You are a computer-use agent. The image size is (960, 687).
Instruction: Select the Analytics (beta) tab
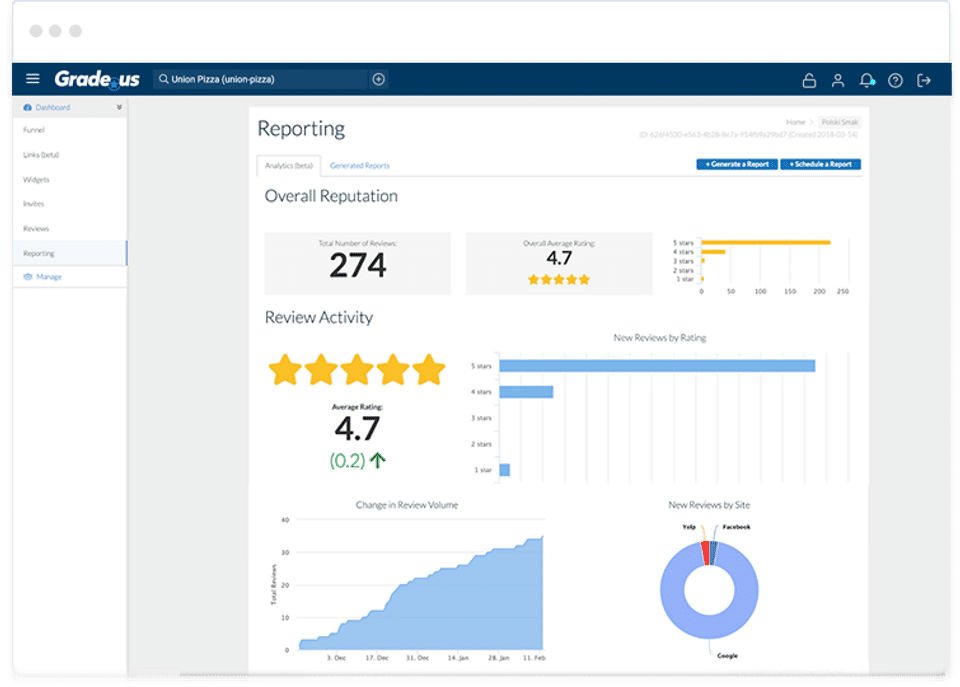click(288, 165)
